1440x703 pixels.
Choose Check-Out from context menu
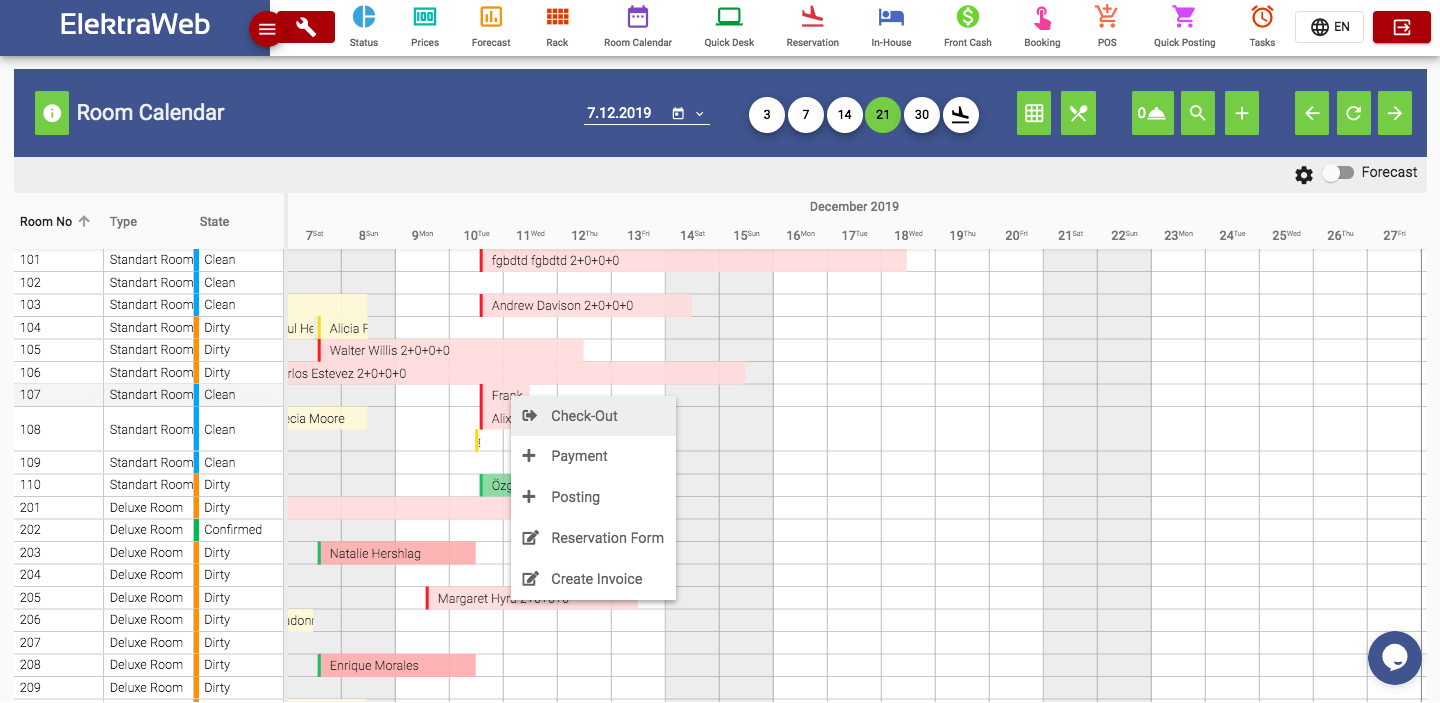tap(593, 416)
